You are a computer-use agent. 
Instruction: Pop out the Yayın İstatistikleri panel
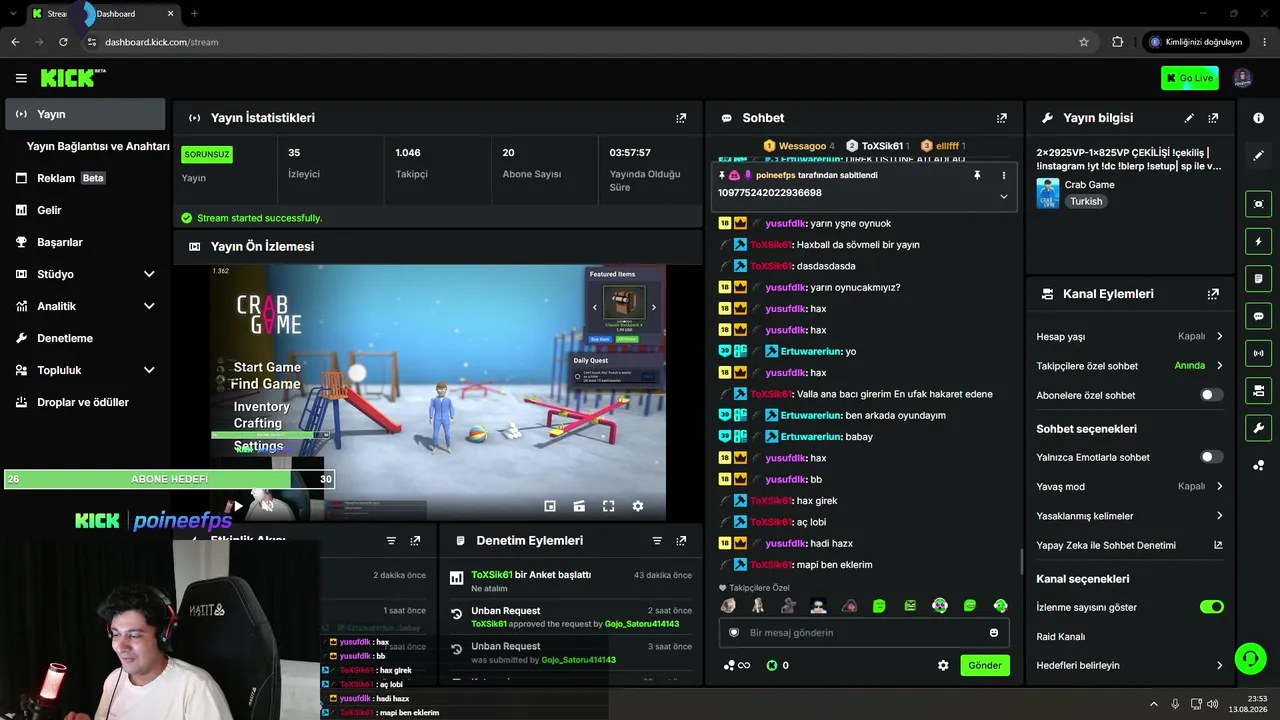(681, 118)
